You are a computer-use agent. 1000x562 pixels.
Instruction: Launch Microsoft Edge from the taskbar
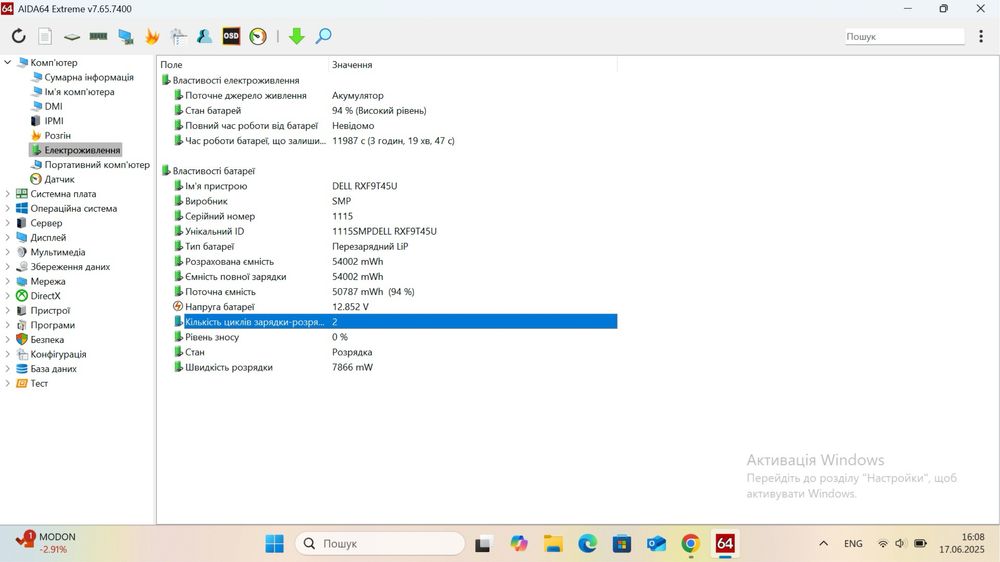tap(587, 544)
